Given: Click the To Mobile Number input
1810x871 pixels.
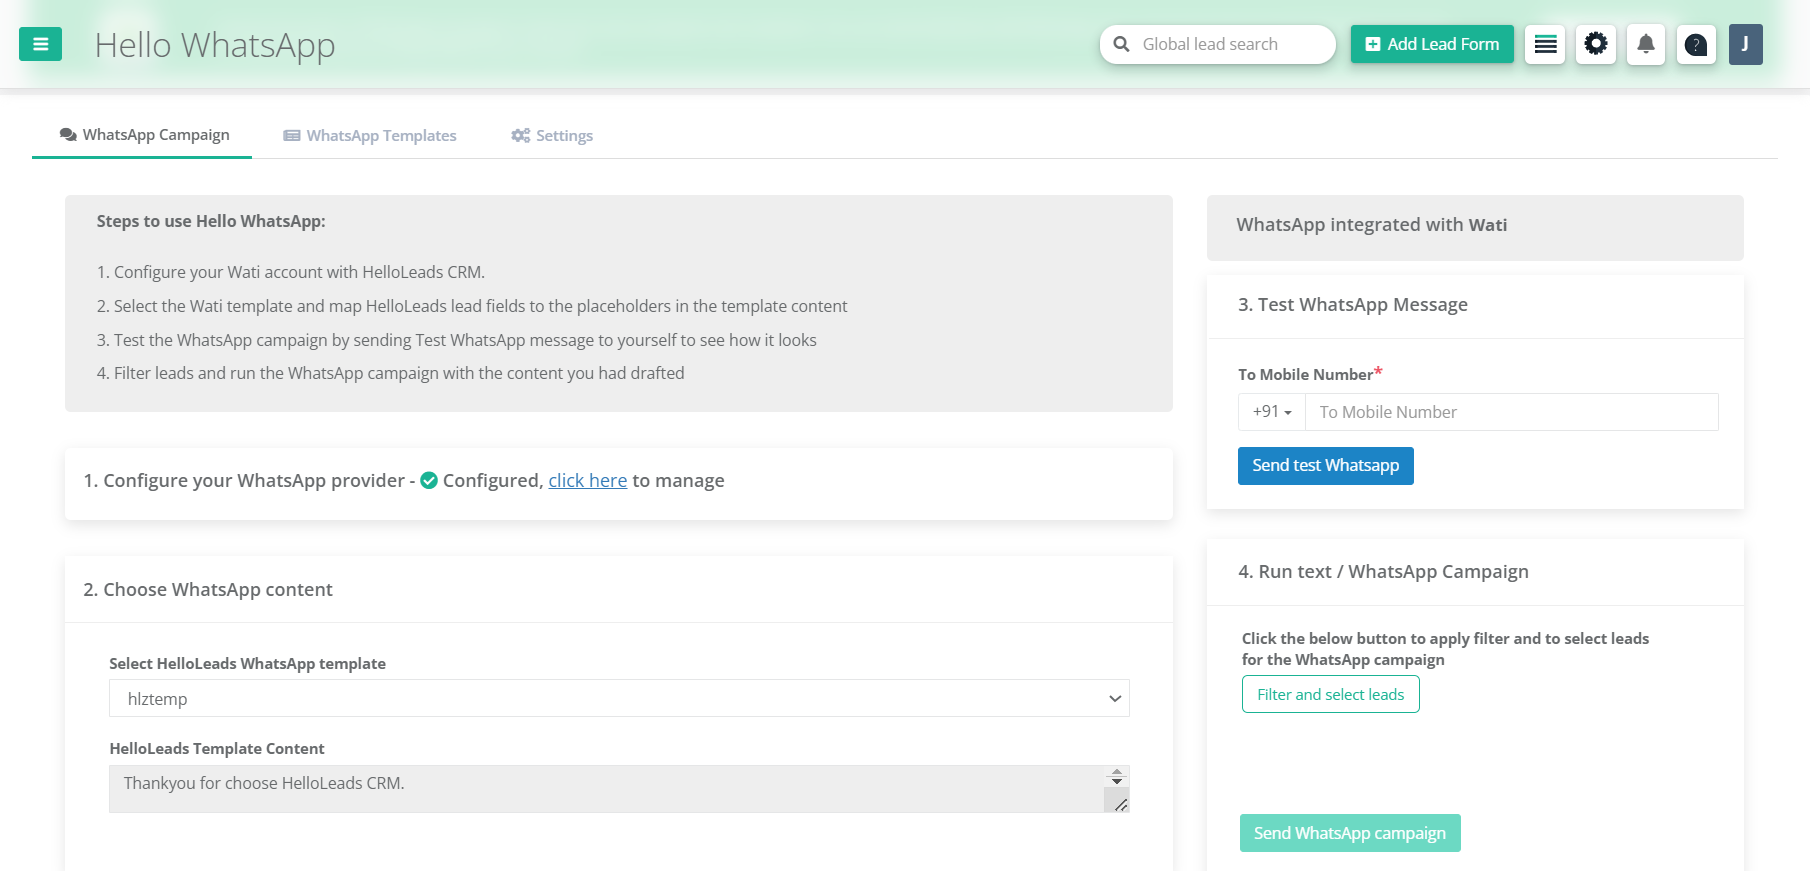Looking at the screenshot, I should click(x=1512, y=412).
